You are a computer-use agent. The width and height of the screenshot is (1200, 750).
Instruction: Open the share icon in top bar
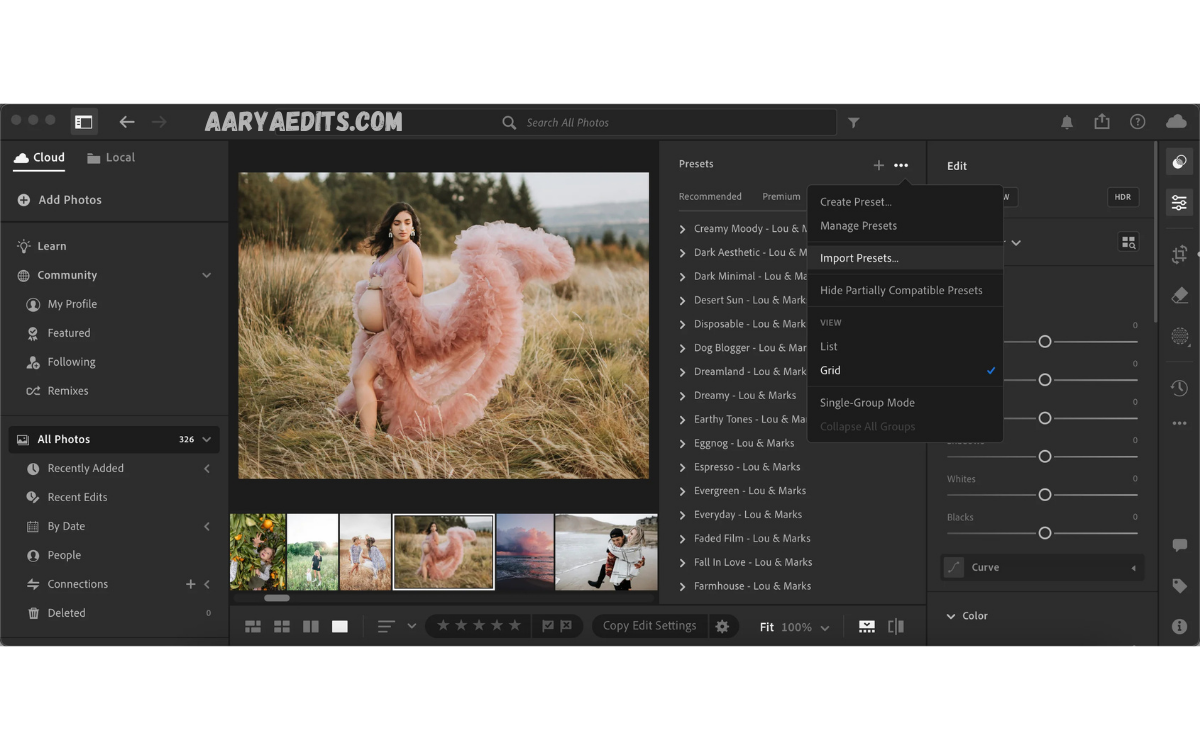click(1102, 121)
